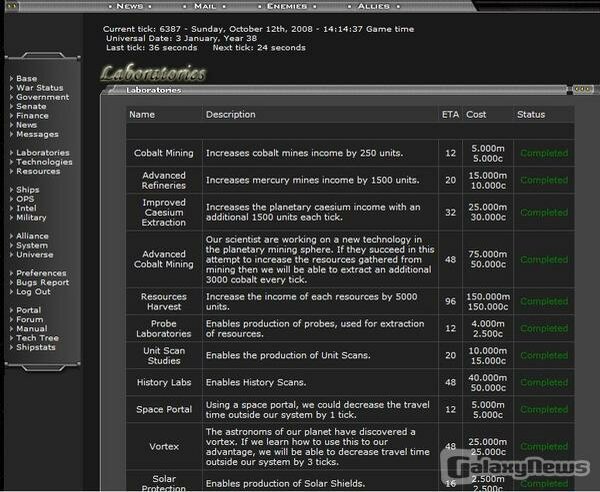This screenshot has width=600, height=492.
Task: Open Bugs Report link
Action: point(42,282)
